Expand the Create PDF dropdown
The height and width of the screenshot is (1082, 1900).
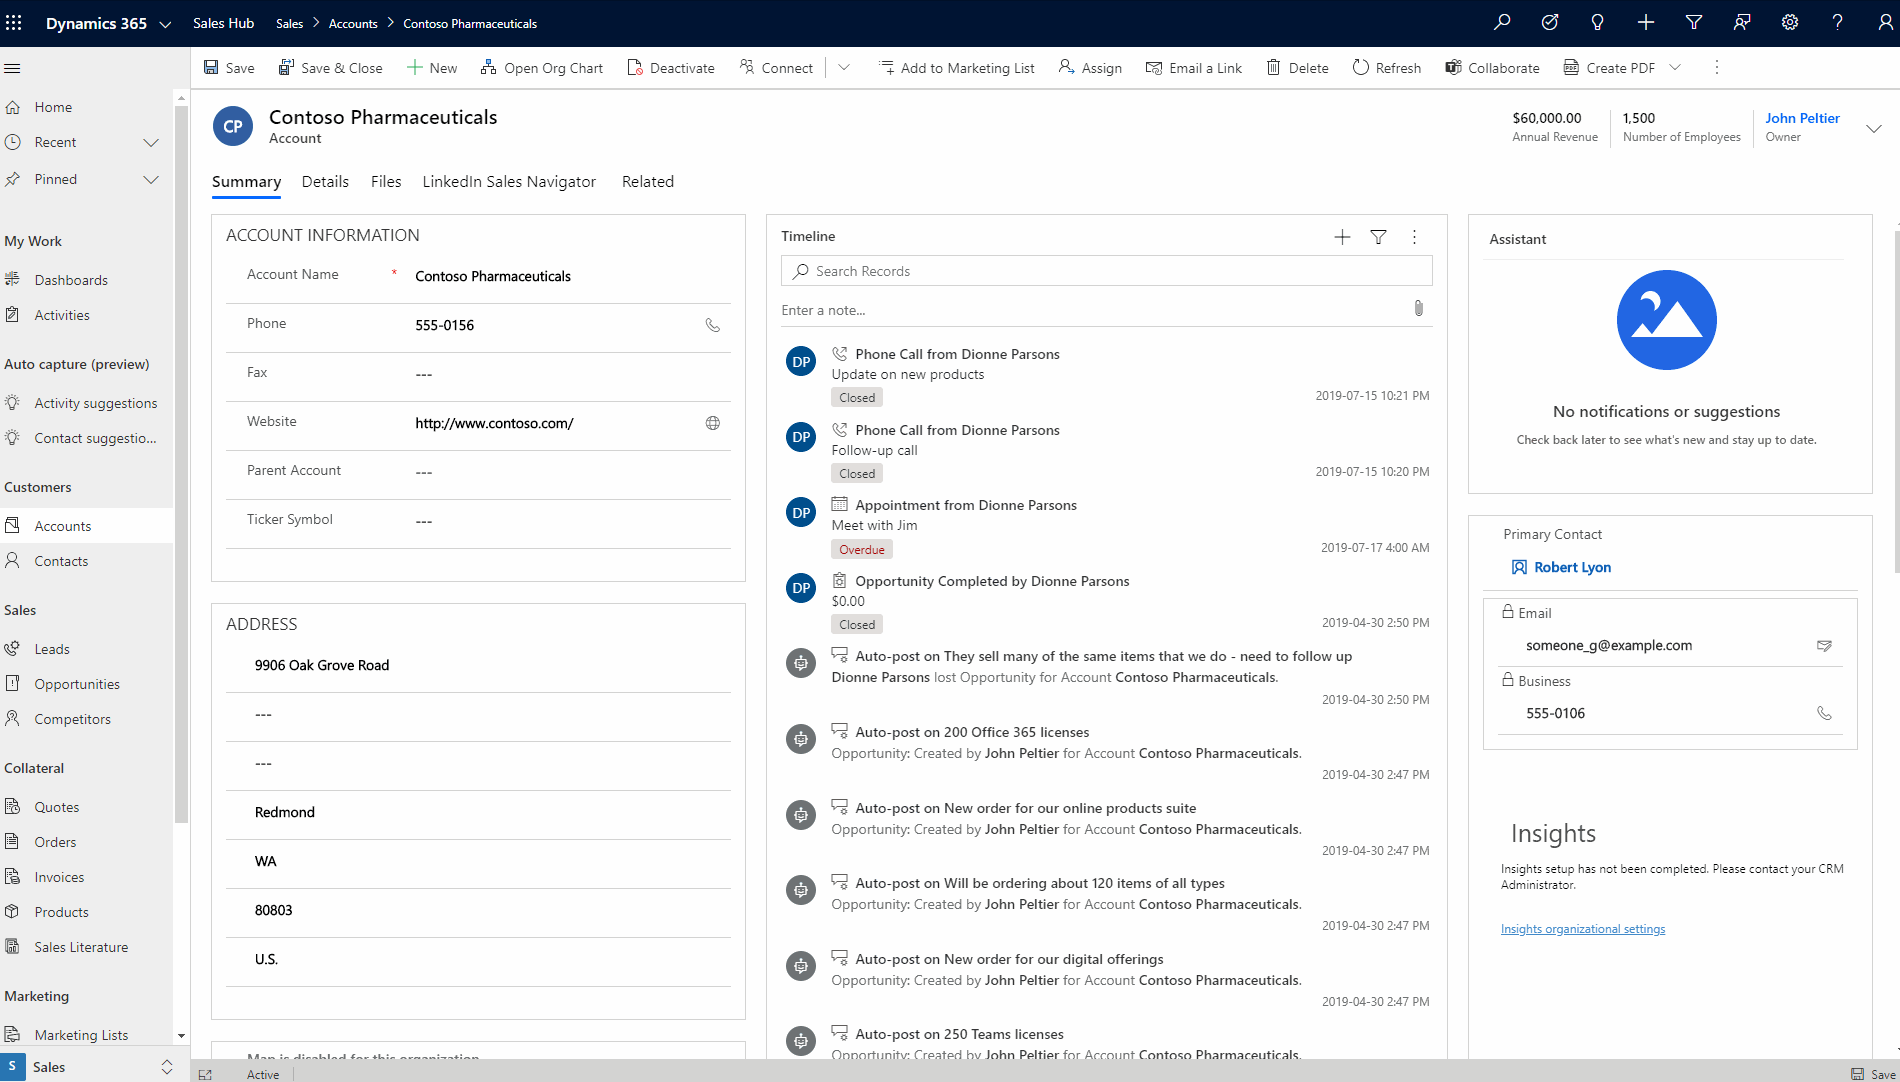pyautogui.click(x=1675, y=67)
